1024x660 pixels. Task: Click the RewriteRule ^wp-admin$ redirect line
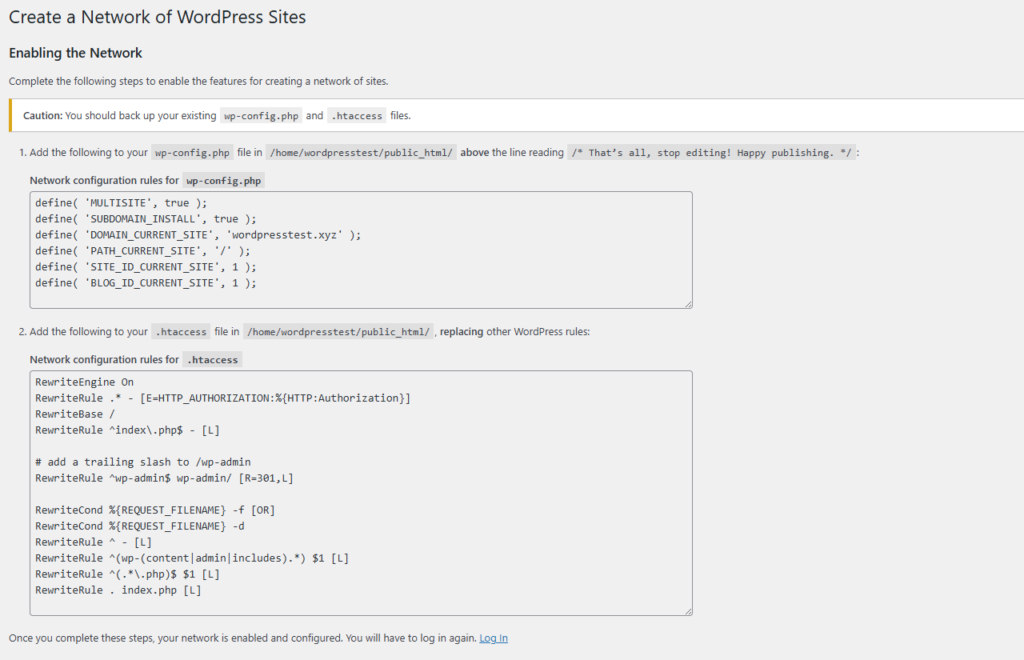pos(165,478)
